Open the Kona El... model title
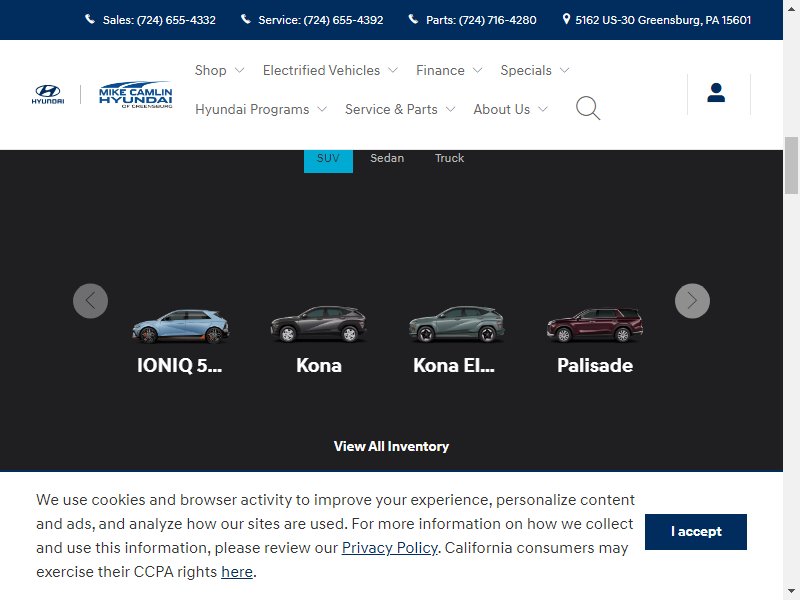 pos(454,365)
